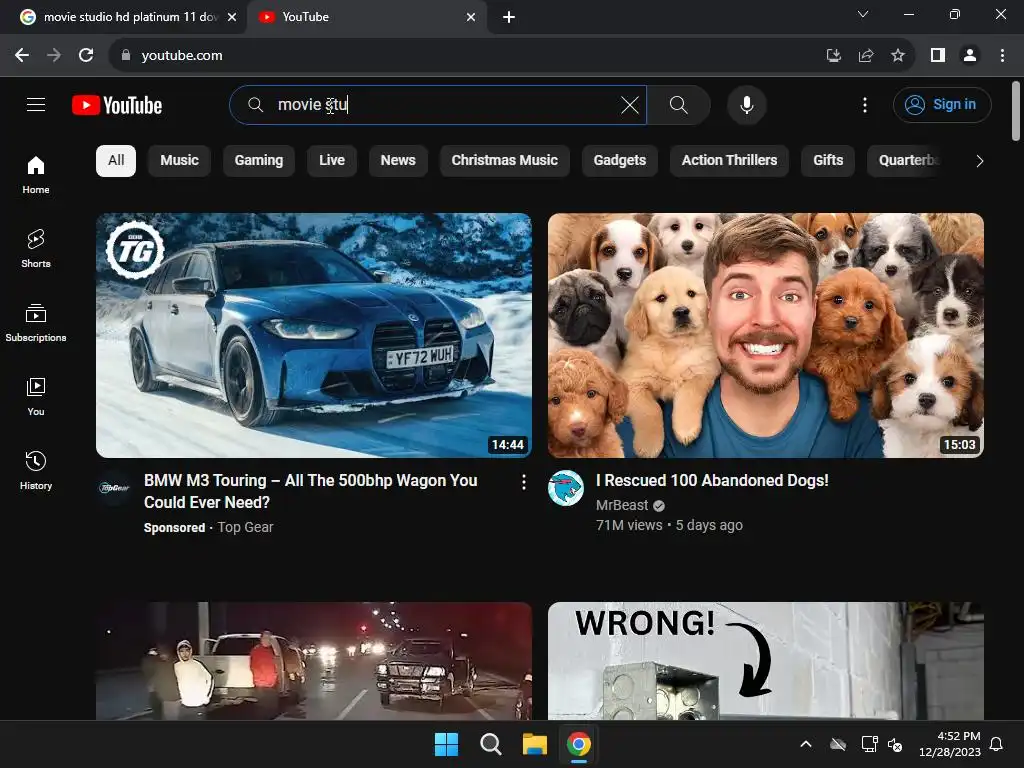
Task: Clear the search text with X
Action: 630,104
